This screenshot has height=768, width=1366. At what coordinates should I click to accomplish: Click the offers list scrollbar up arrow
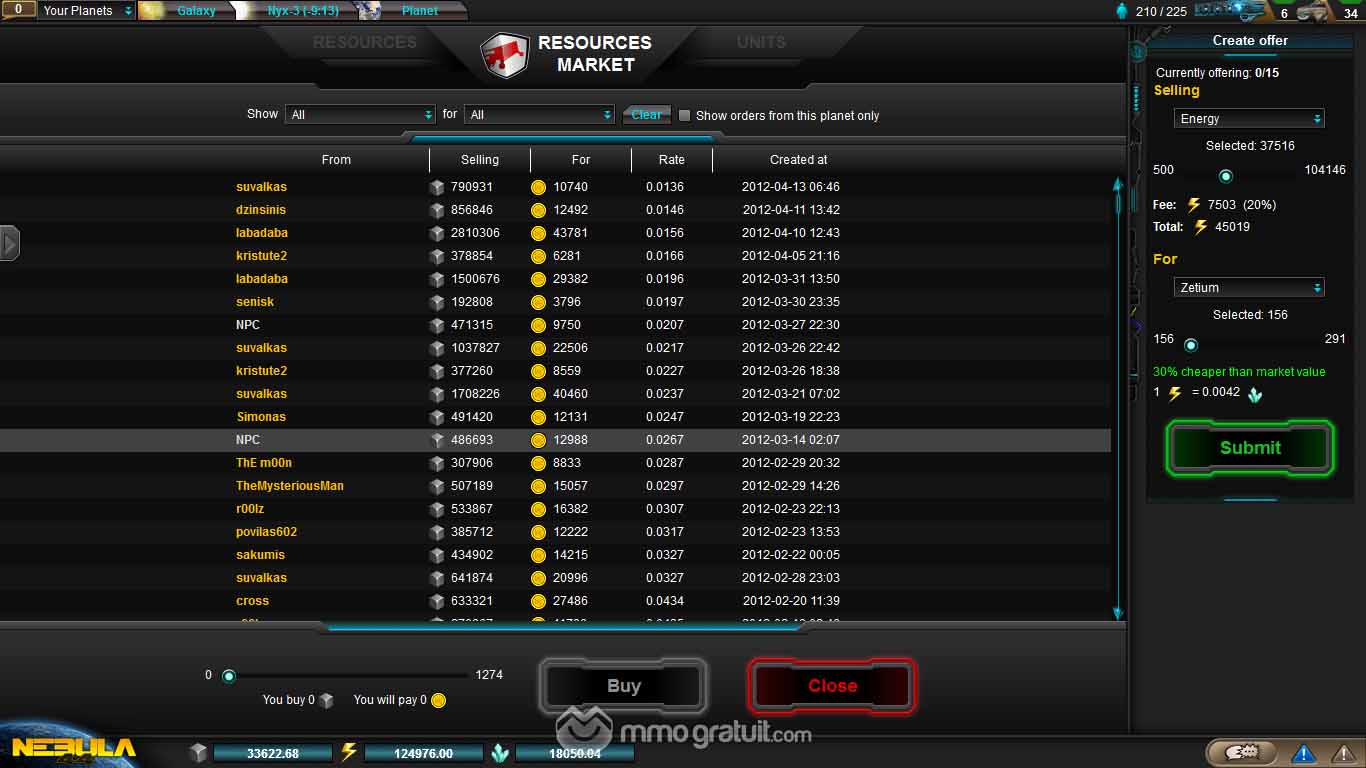[1118, 185]
